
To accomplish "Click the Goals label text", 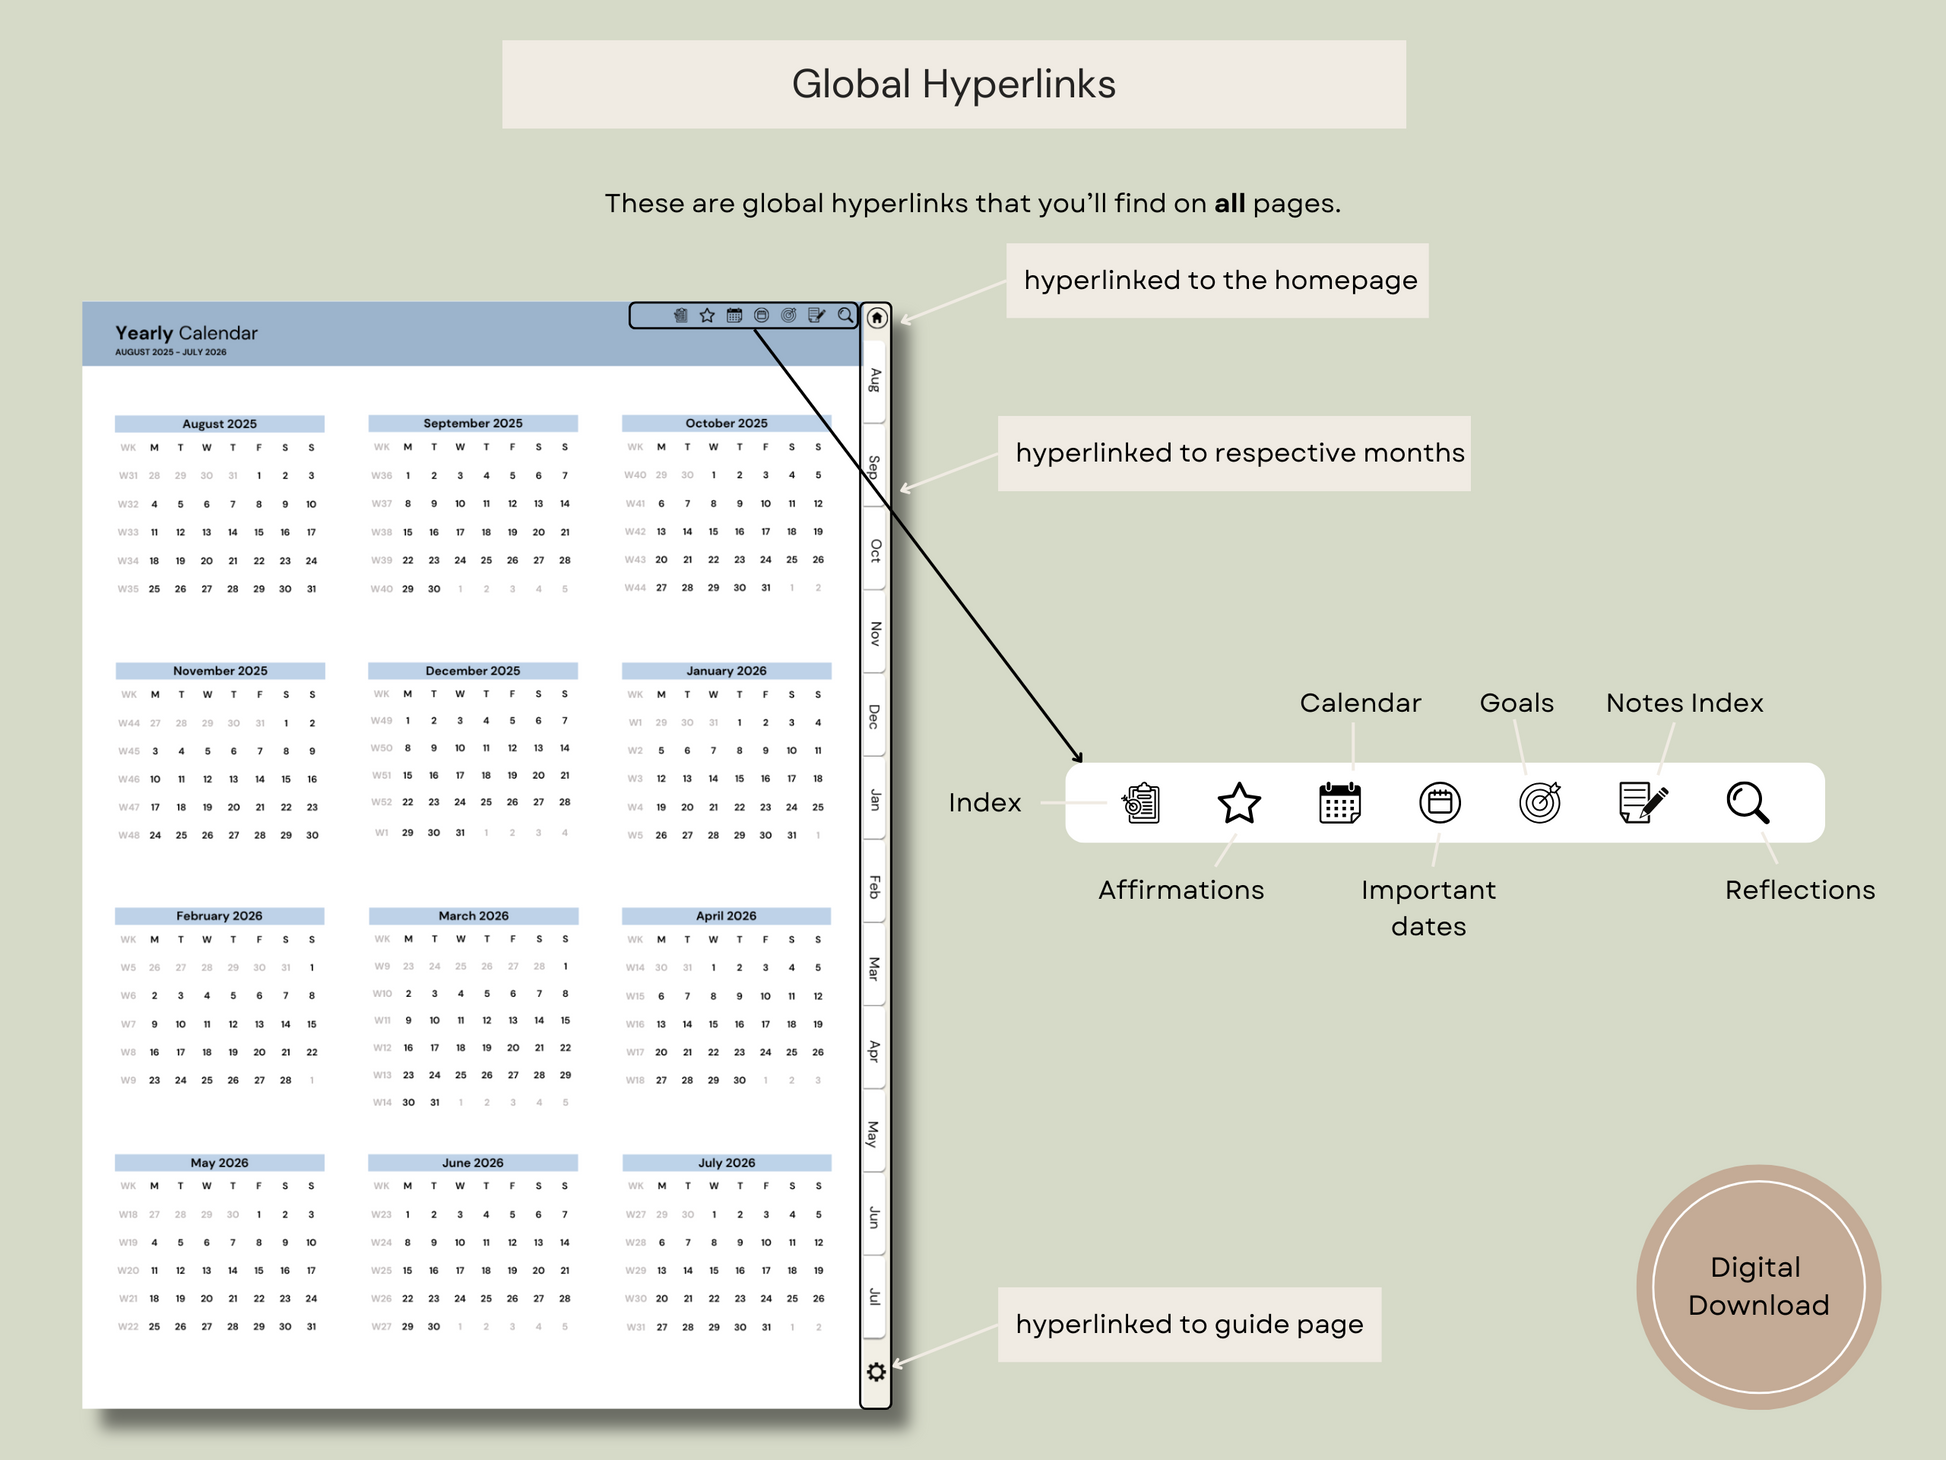I will [1516, 703].
